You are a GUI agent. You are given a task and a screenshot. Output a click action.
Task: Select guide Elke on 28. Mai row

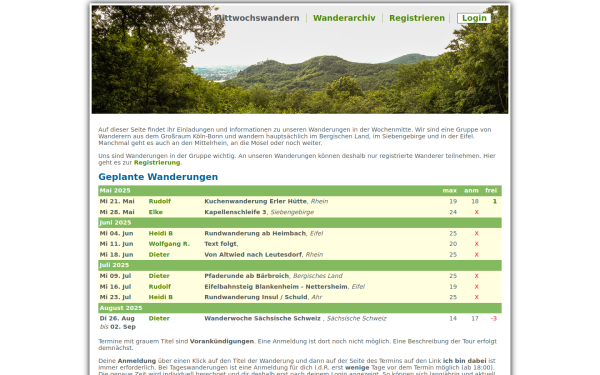coord(156,212)
